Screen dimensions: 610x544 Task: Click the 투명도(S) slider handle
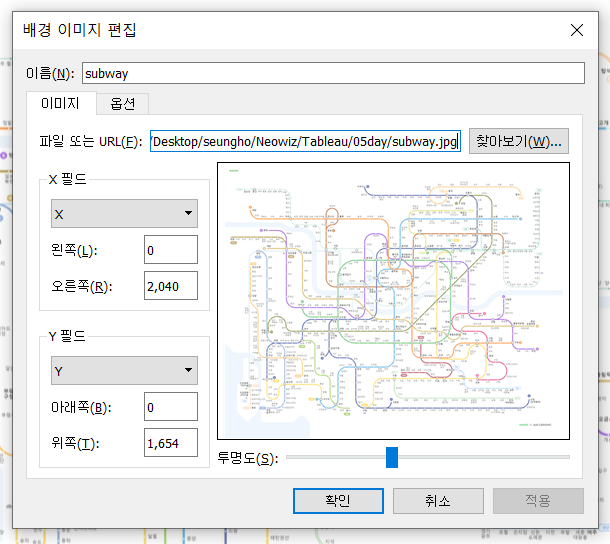pyautogui.click(x=392, y=457)
